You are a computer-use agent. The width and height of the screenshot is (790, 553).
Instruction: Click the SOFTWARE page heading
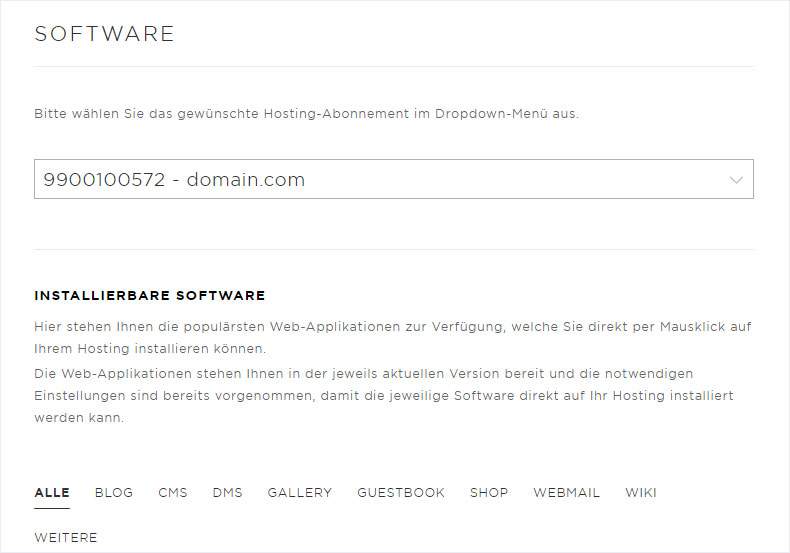(105, 34)
